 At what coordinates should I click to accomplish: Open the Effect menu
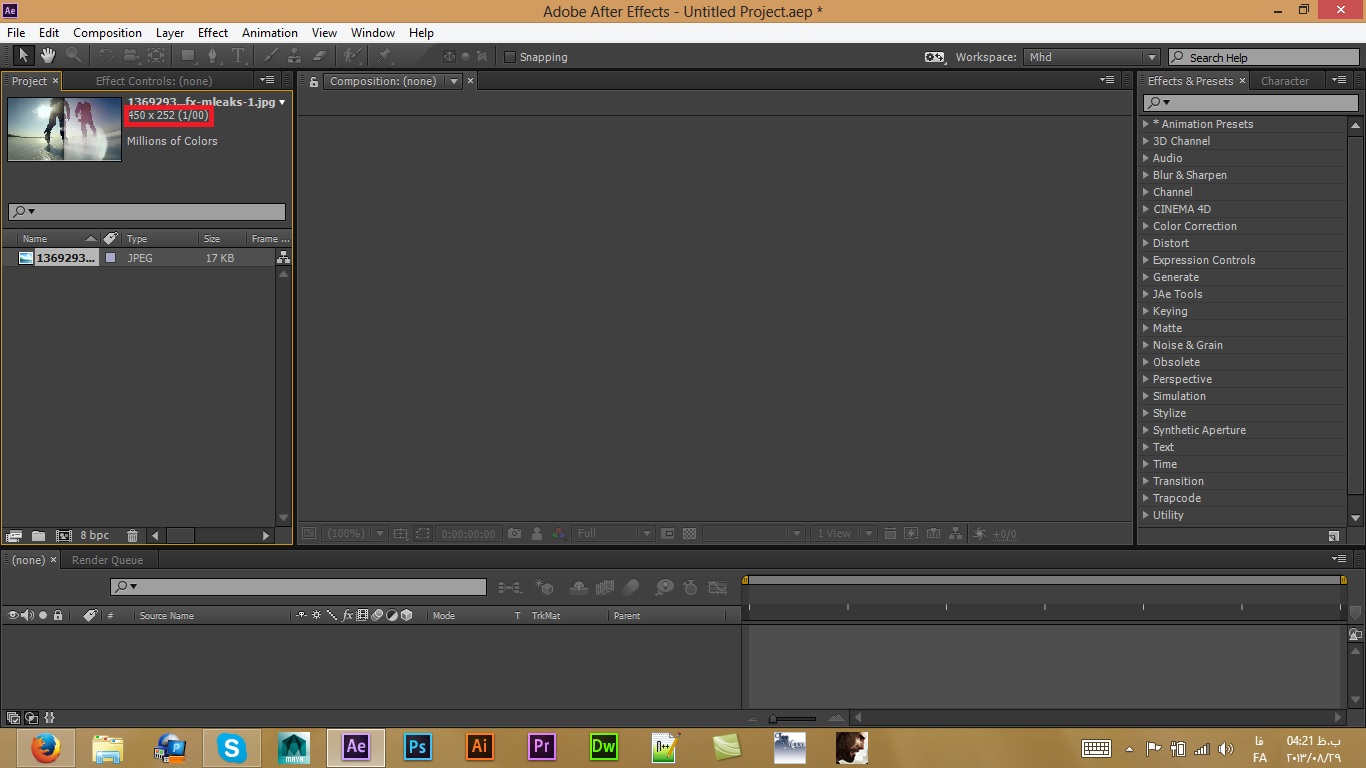coord(213,33)
